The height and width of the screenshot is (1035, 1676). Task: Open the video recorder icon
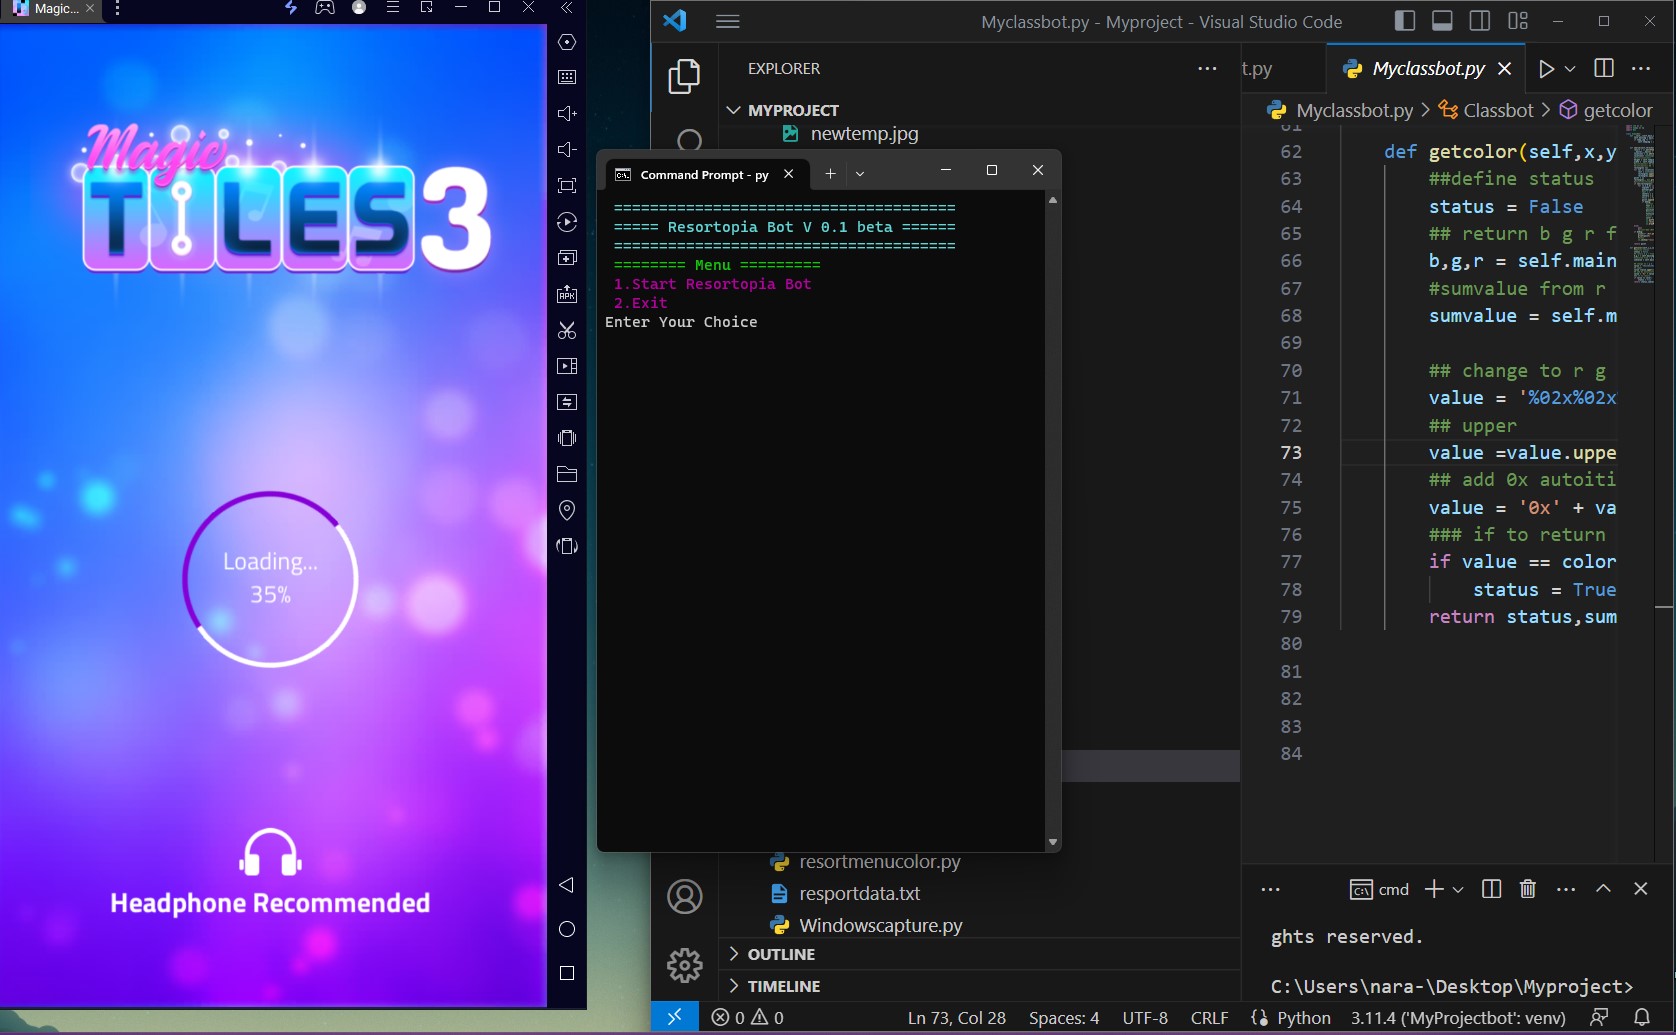[x=567, y=366]
